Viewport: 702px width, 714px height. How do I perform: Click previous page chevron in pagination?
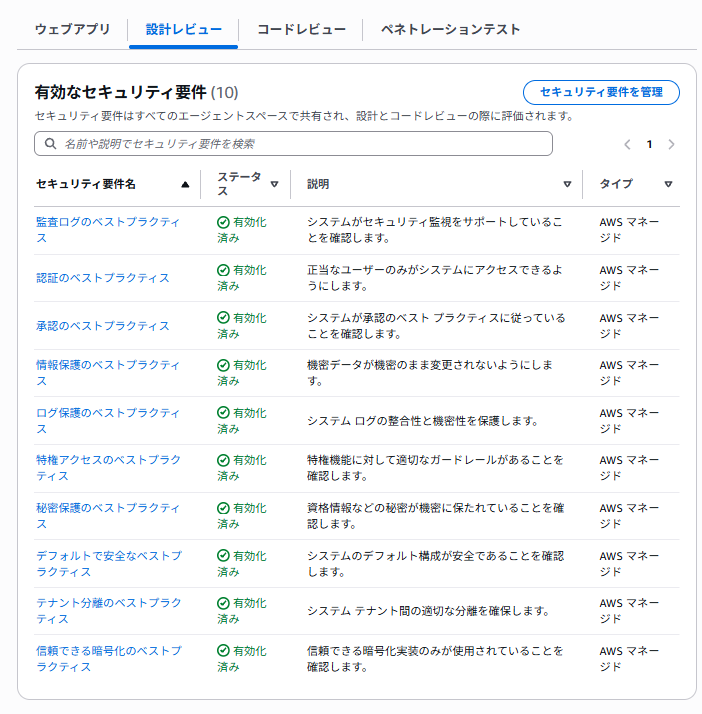(627, 144)
